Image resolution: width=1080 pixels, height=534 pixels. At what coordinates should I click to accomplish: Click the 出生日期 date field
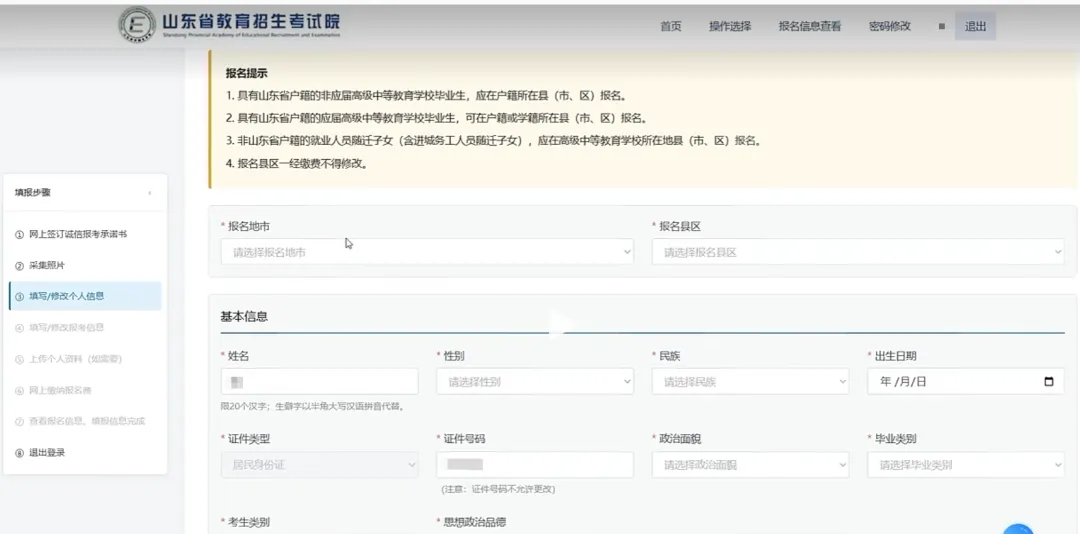966,382
